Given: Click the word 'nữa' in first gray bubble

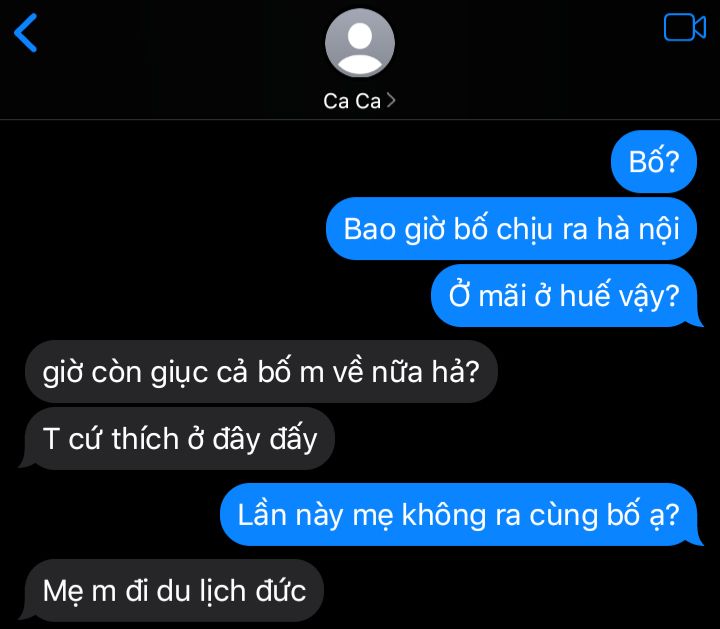Looking at the screenshot, I should [397, 371].
